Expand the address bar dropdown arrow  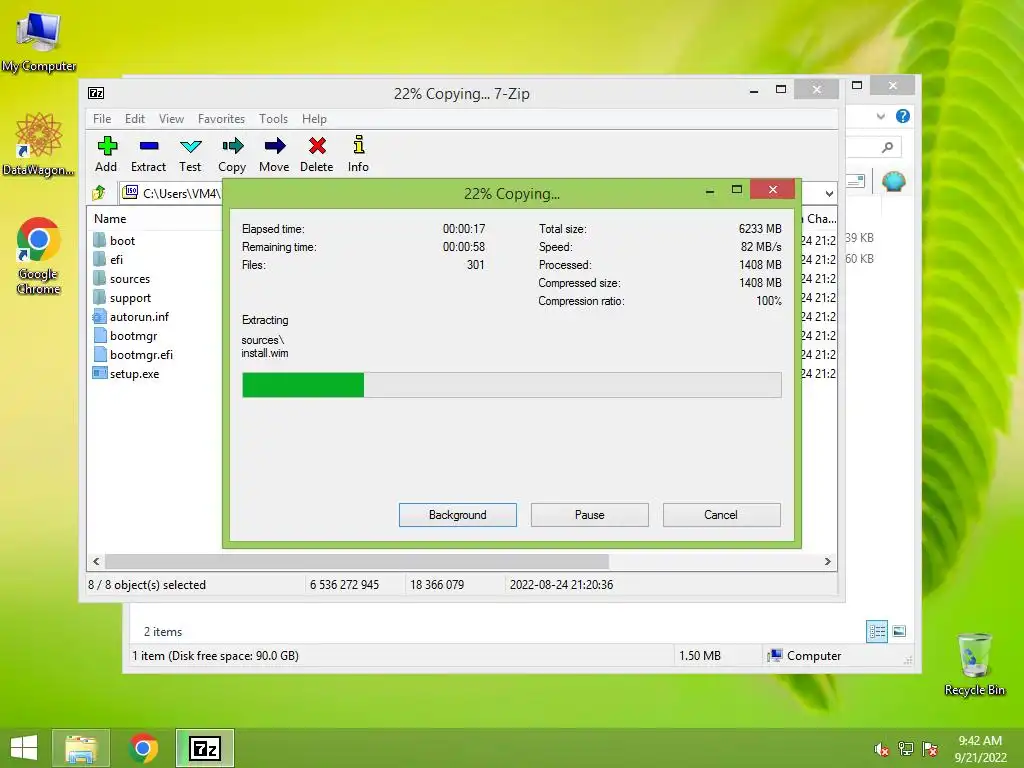click(829, 193)
